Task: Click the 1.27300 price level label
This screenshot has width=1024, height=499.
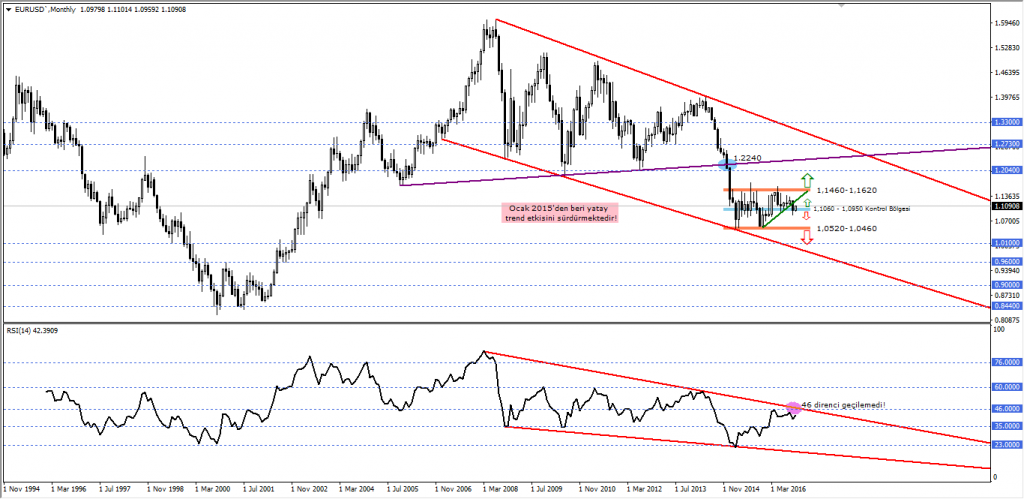Action: click(1006, 144)
